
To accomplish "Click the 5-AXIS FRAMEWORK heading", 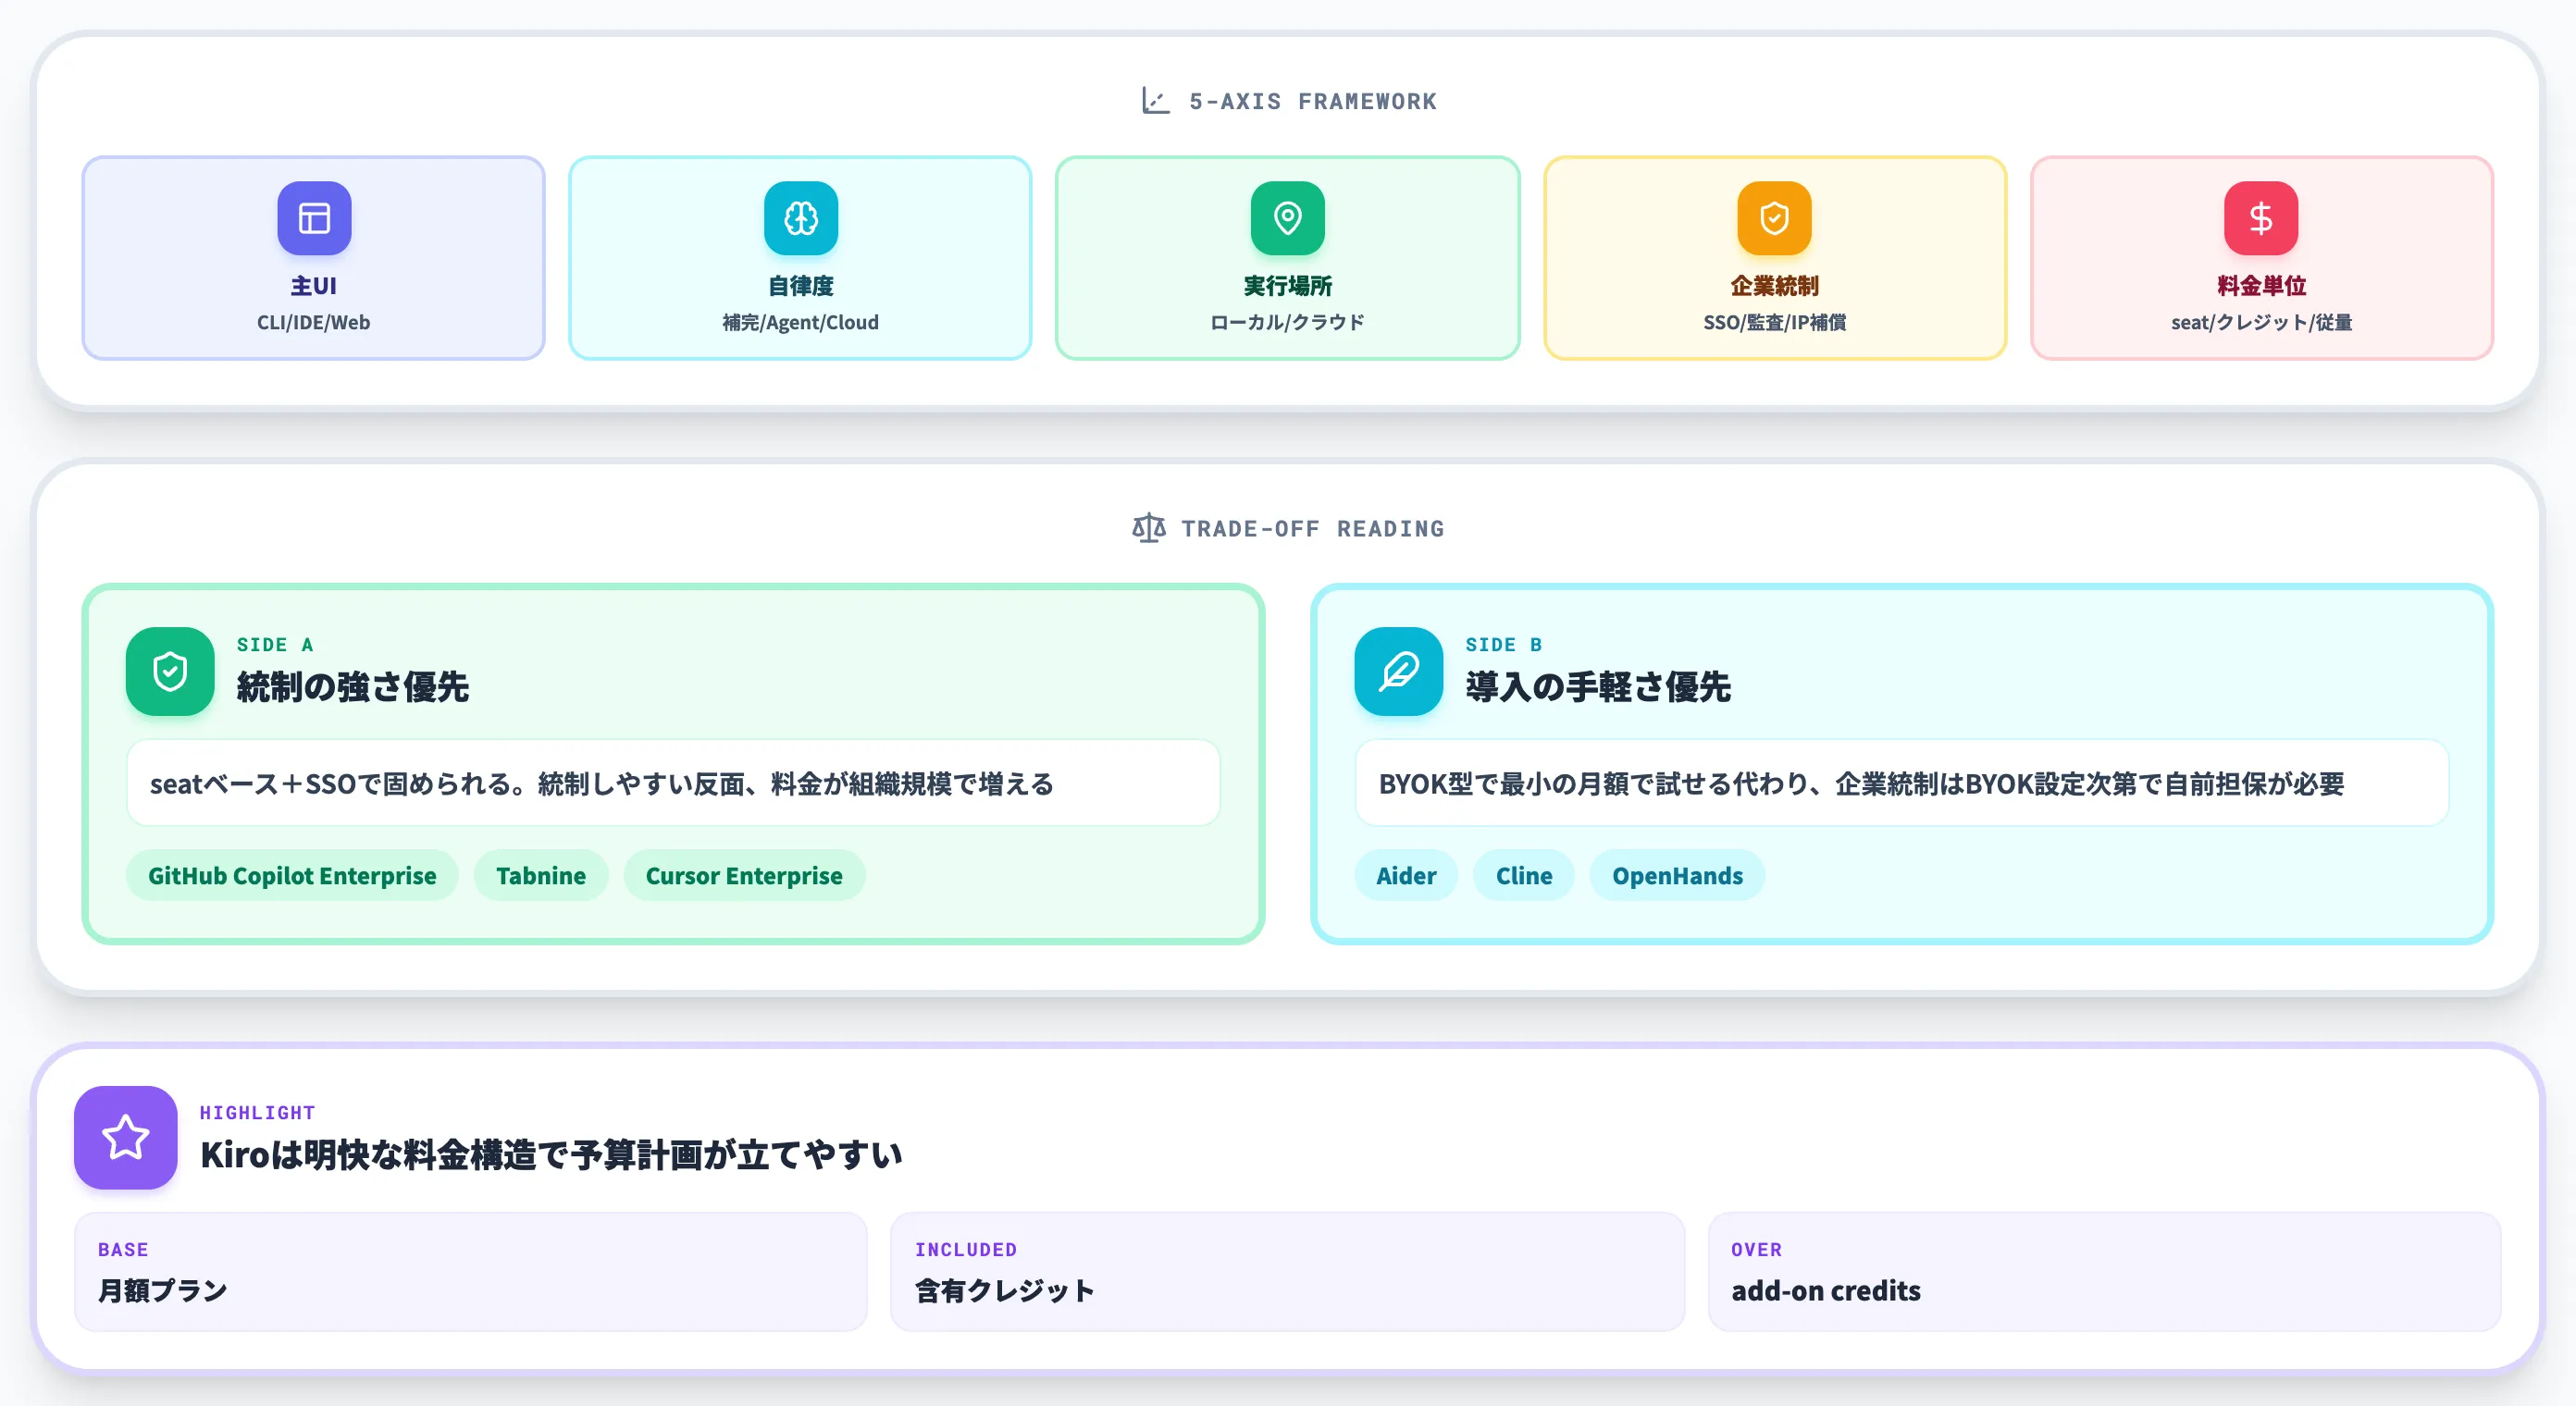I will [1313, 101].
